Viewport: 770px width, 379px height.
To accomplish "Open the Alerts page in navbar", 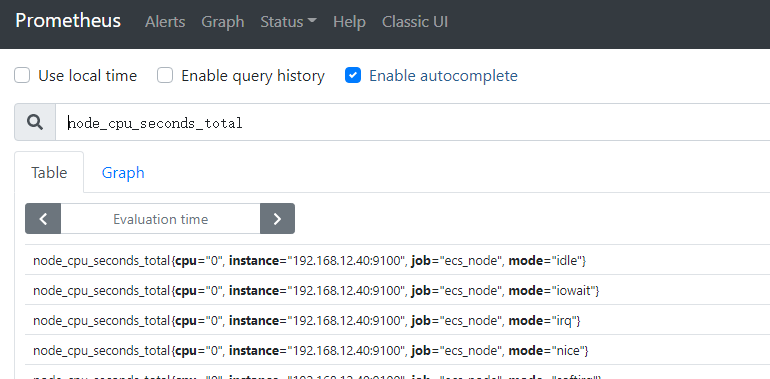I will coord(165,22).
